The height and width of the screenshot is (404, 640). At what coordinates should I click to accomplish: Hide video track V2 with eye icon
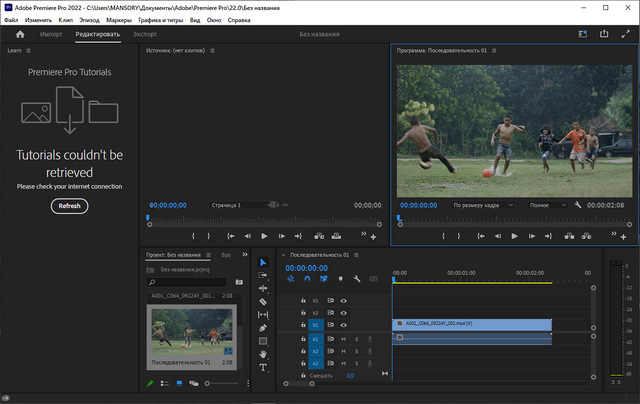[343, 312]
